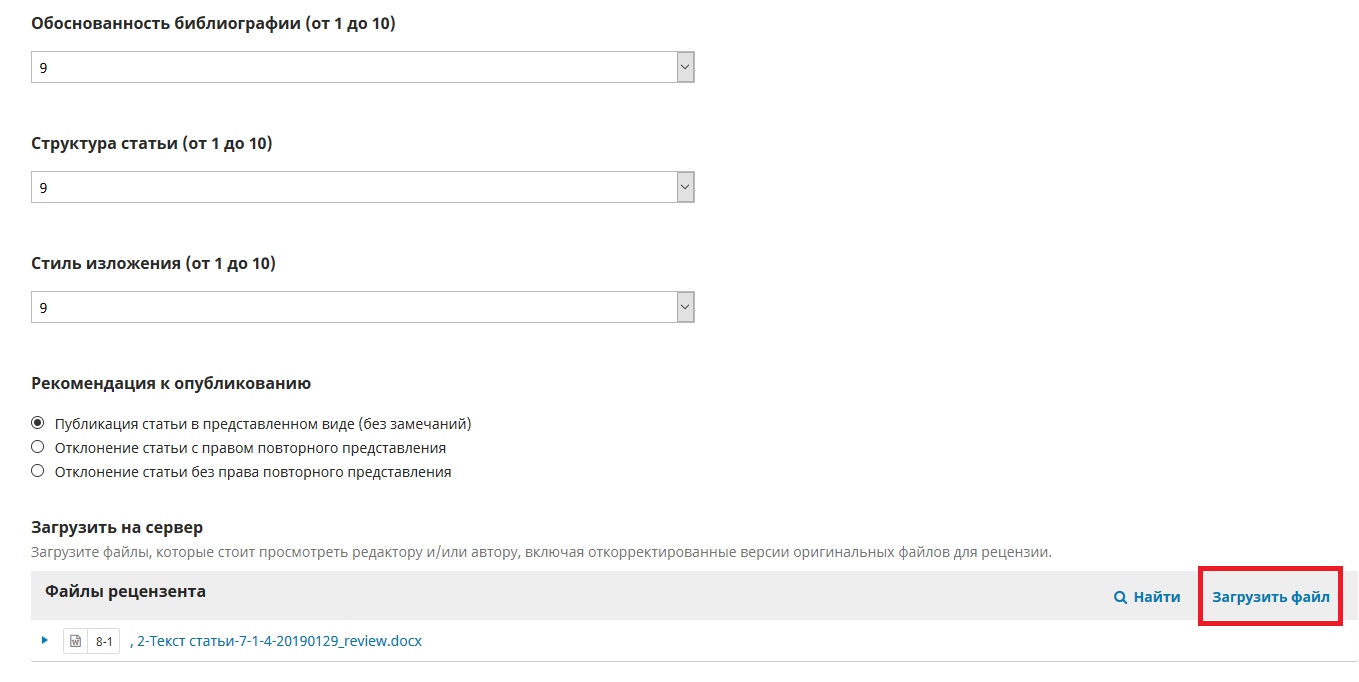The width and height of the screenshot is (1359, 682).
Task: Expand file details with the blue triangle
Action: click(x=45, y=640)
